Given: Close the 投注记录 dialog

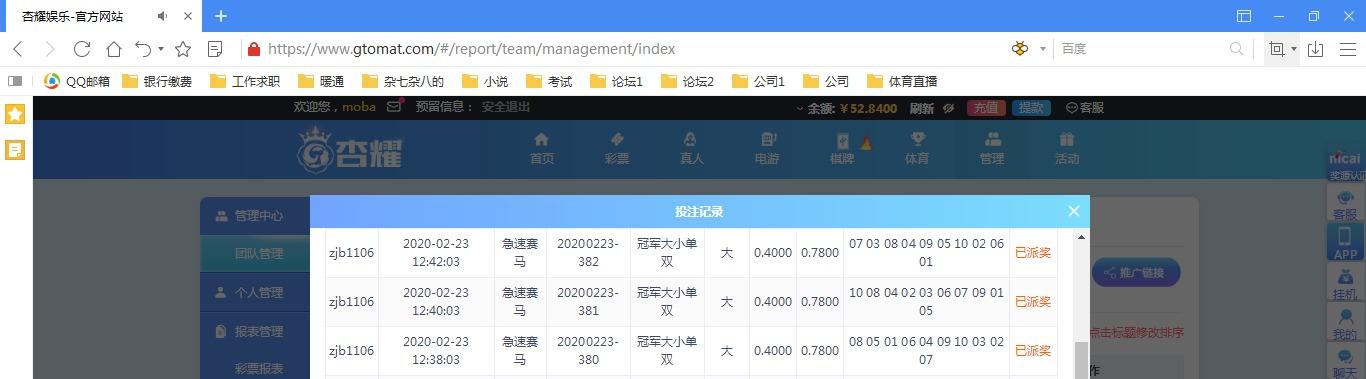Looking at the screenshot, I should (1073, 211).
